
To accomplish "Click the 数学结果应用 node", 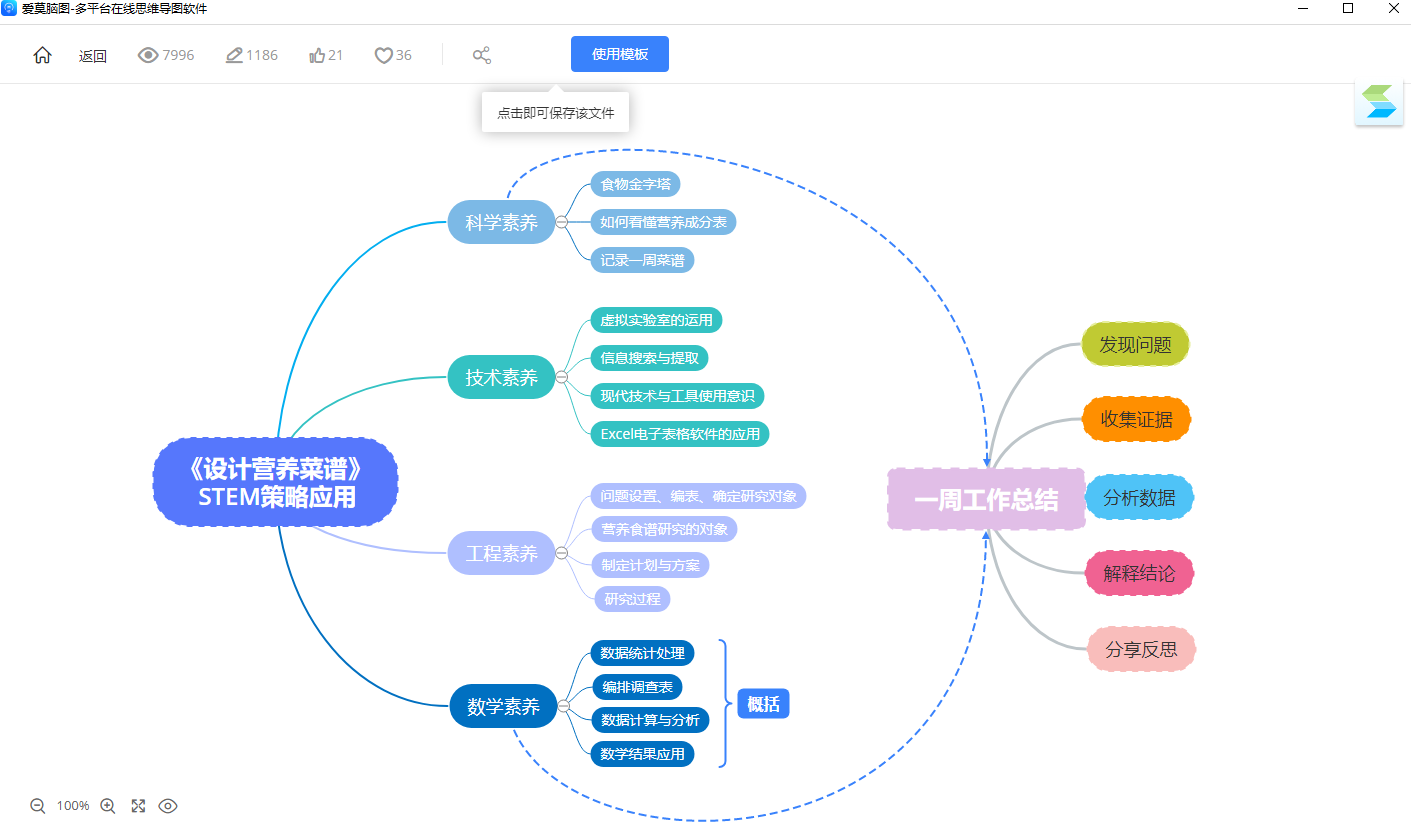I will 642,754.
